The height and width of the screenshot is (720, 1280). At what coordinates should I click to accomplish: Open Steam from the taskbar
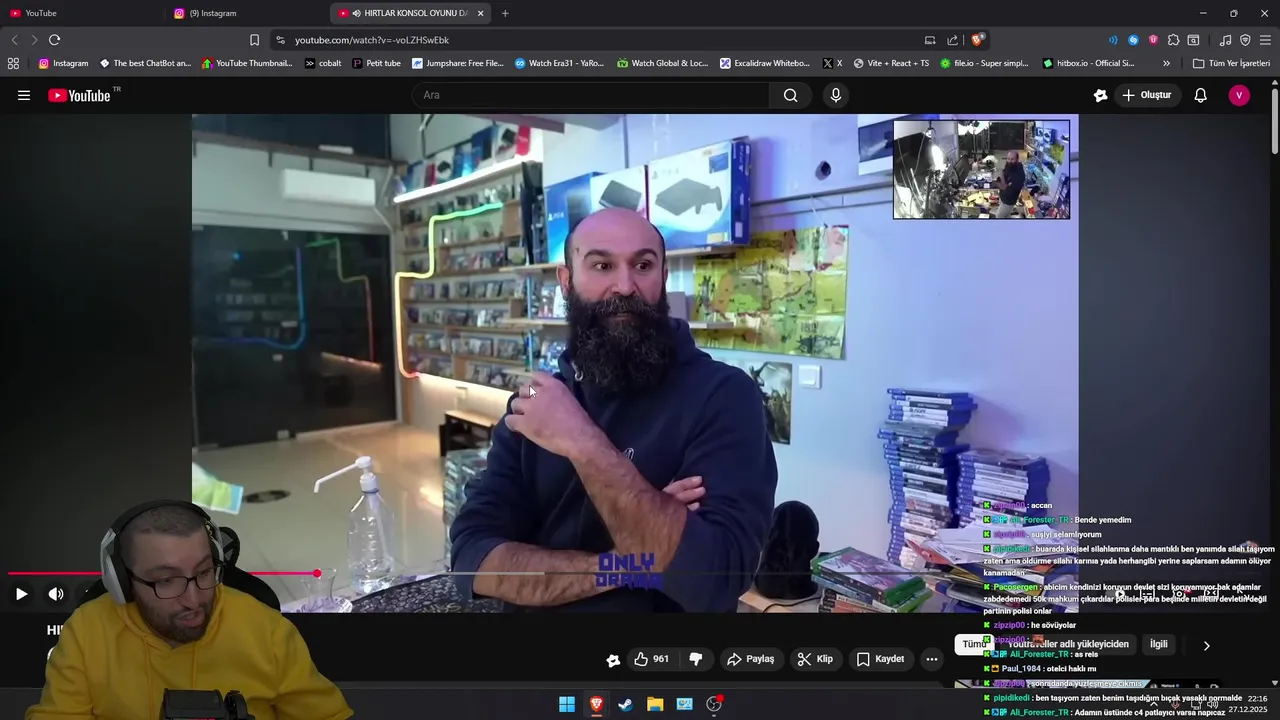[x=625, y=704]
